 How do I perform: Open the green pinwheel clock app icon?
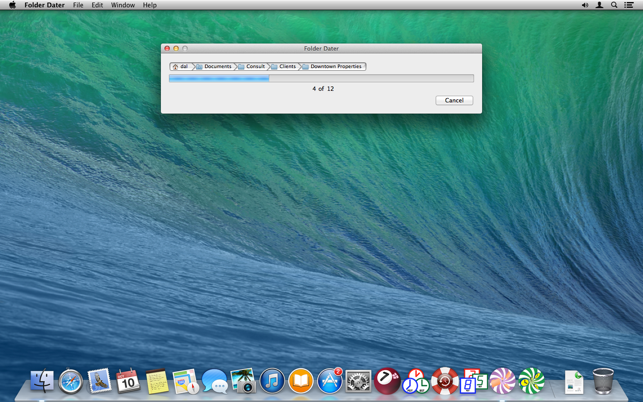tap(531, 381)
